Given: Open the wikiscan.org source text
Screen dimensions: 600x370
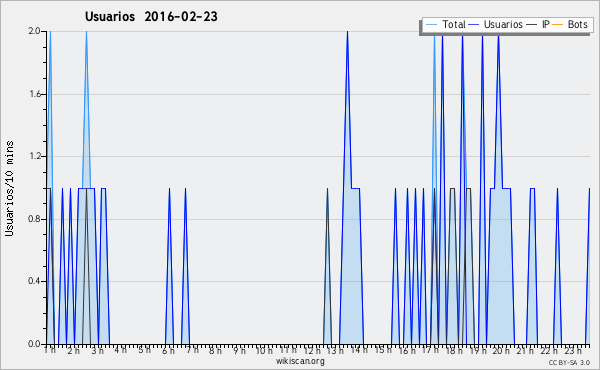Looking at the screenshot, I should 300,361.
